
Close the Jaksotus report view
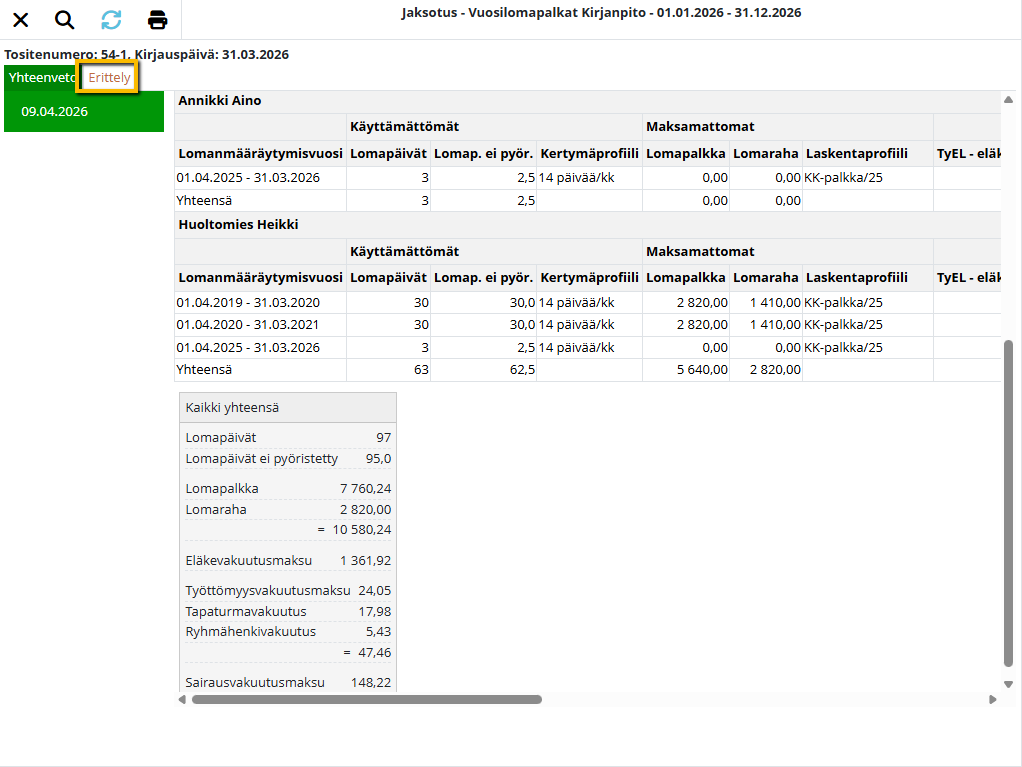coord(21,20)
